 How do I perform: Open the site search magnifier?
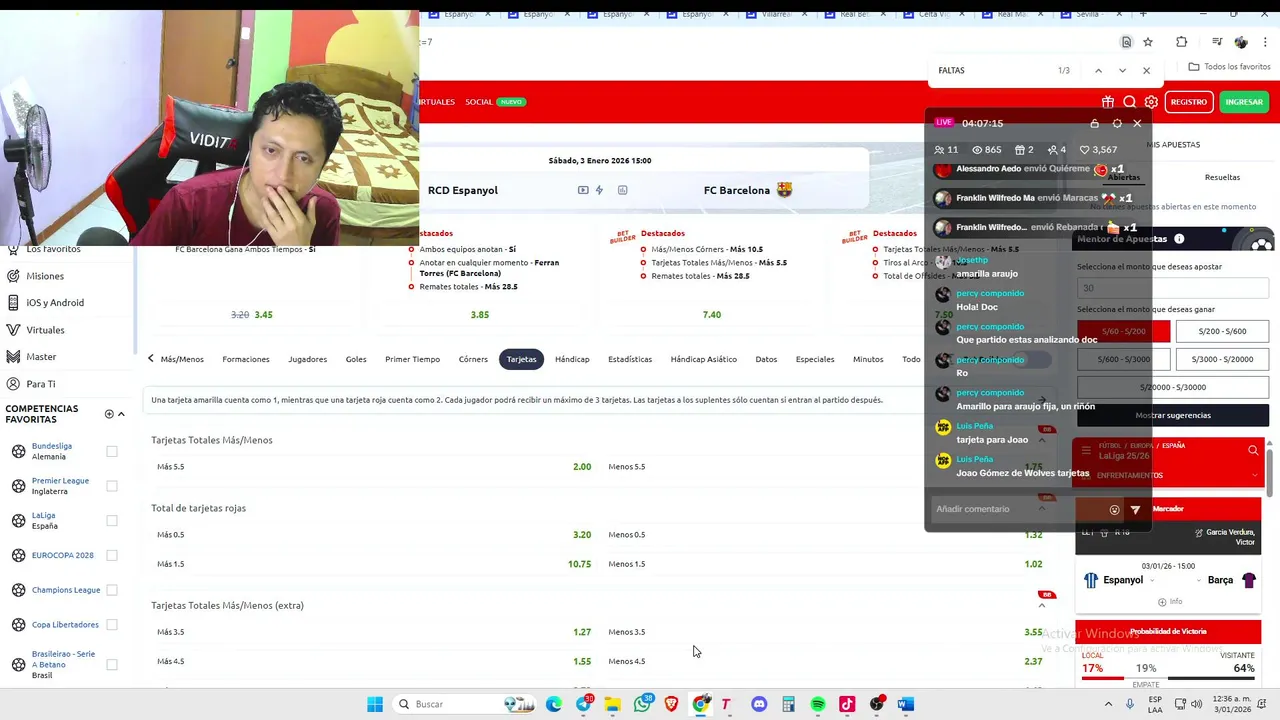1129,102
